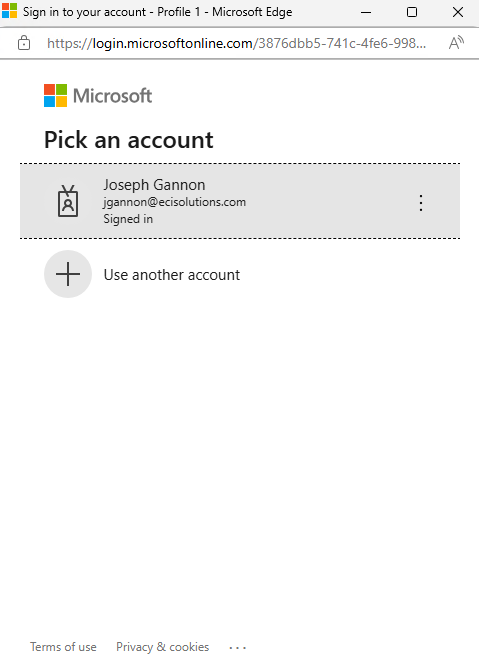This screenshot has width=479, height=659.
Task: Click the jgannon@ecisolutions.com email text
Action: (x=174, y=202)
